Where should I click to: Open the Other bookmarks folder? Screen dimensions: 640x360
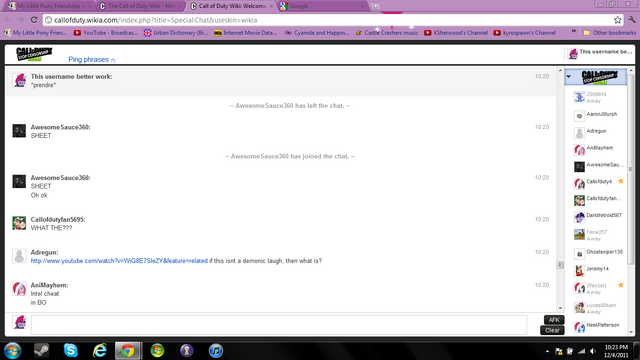point(609,33)
